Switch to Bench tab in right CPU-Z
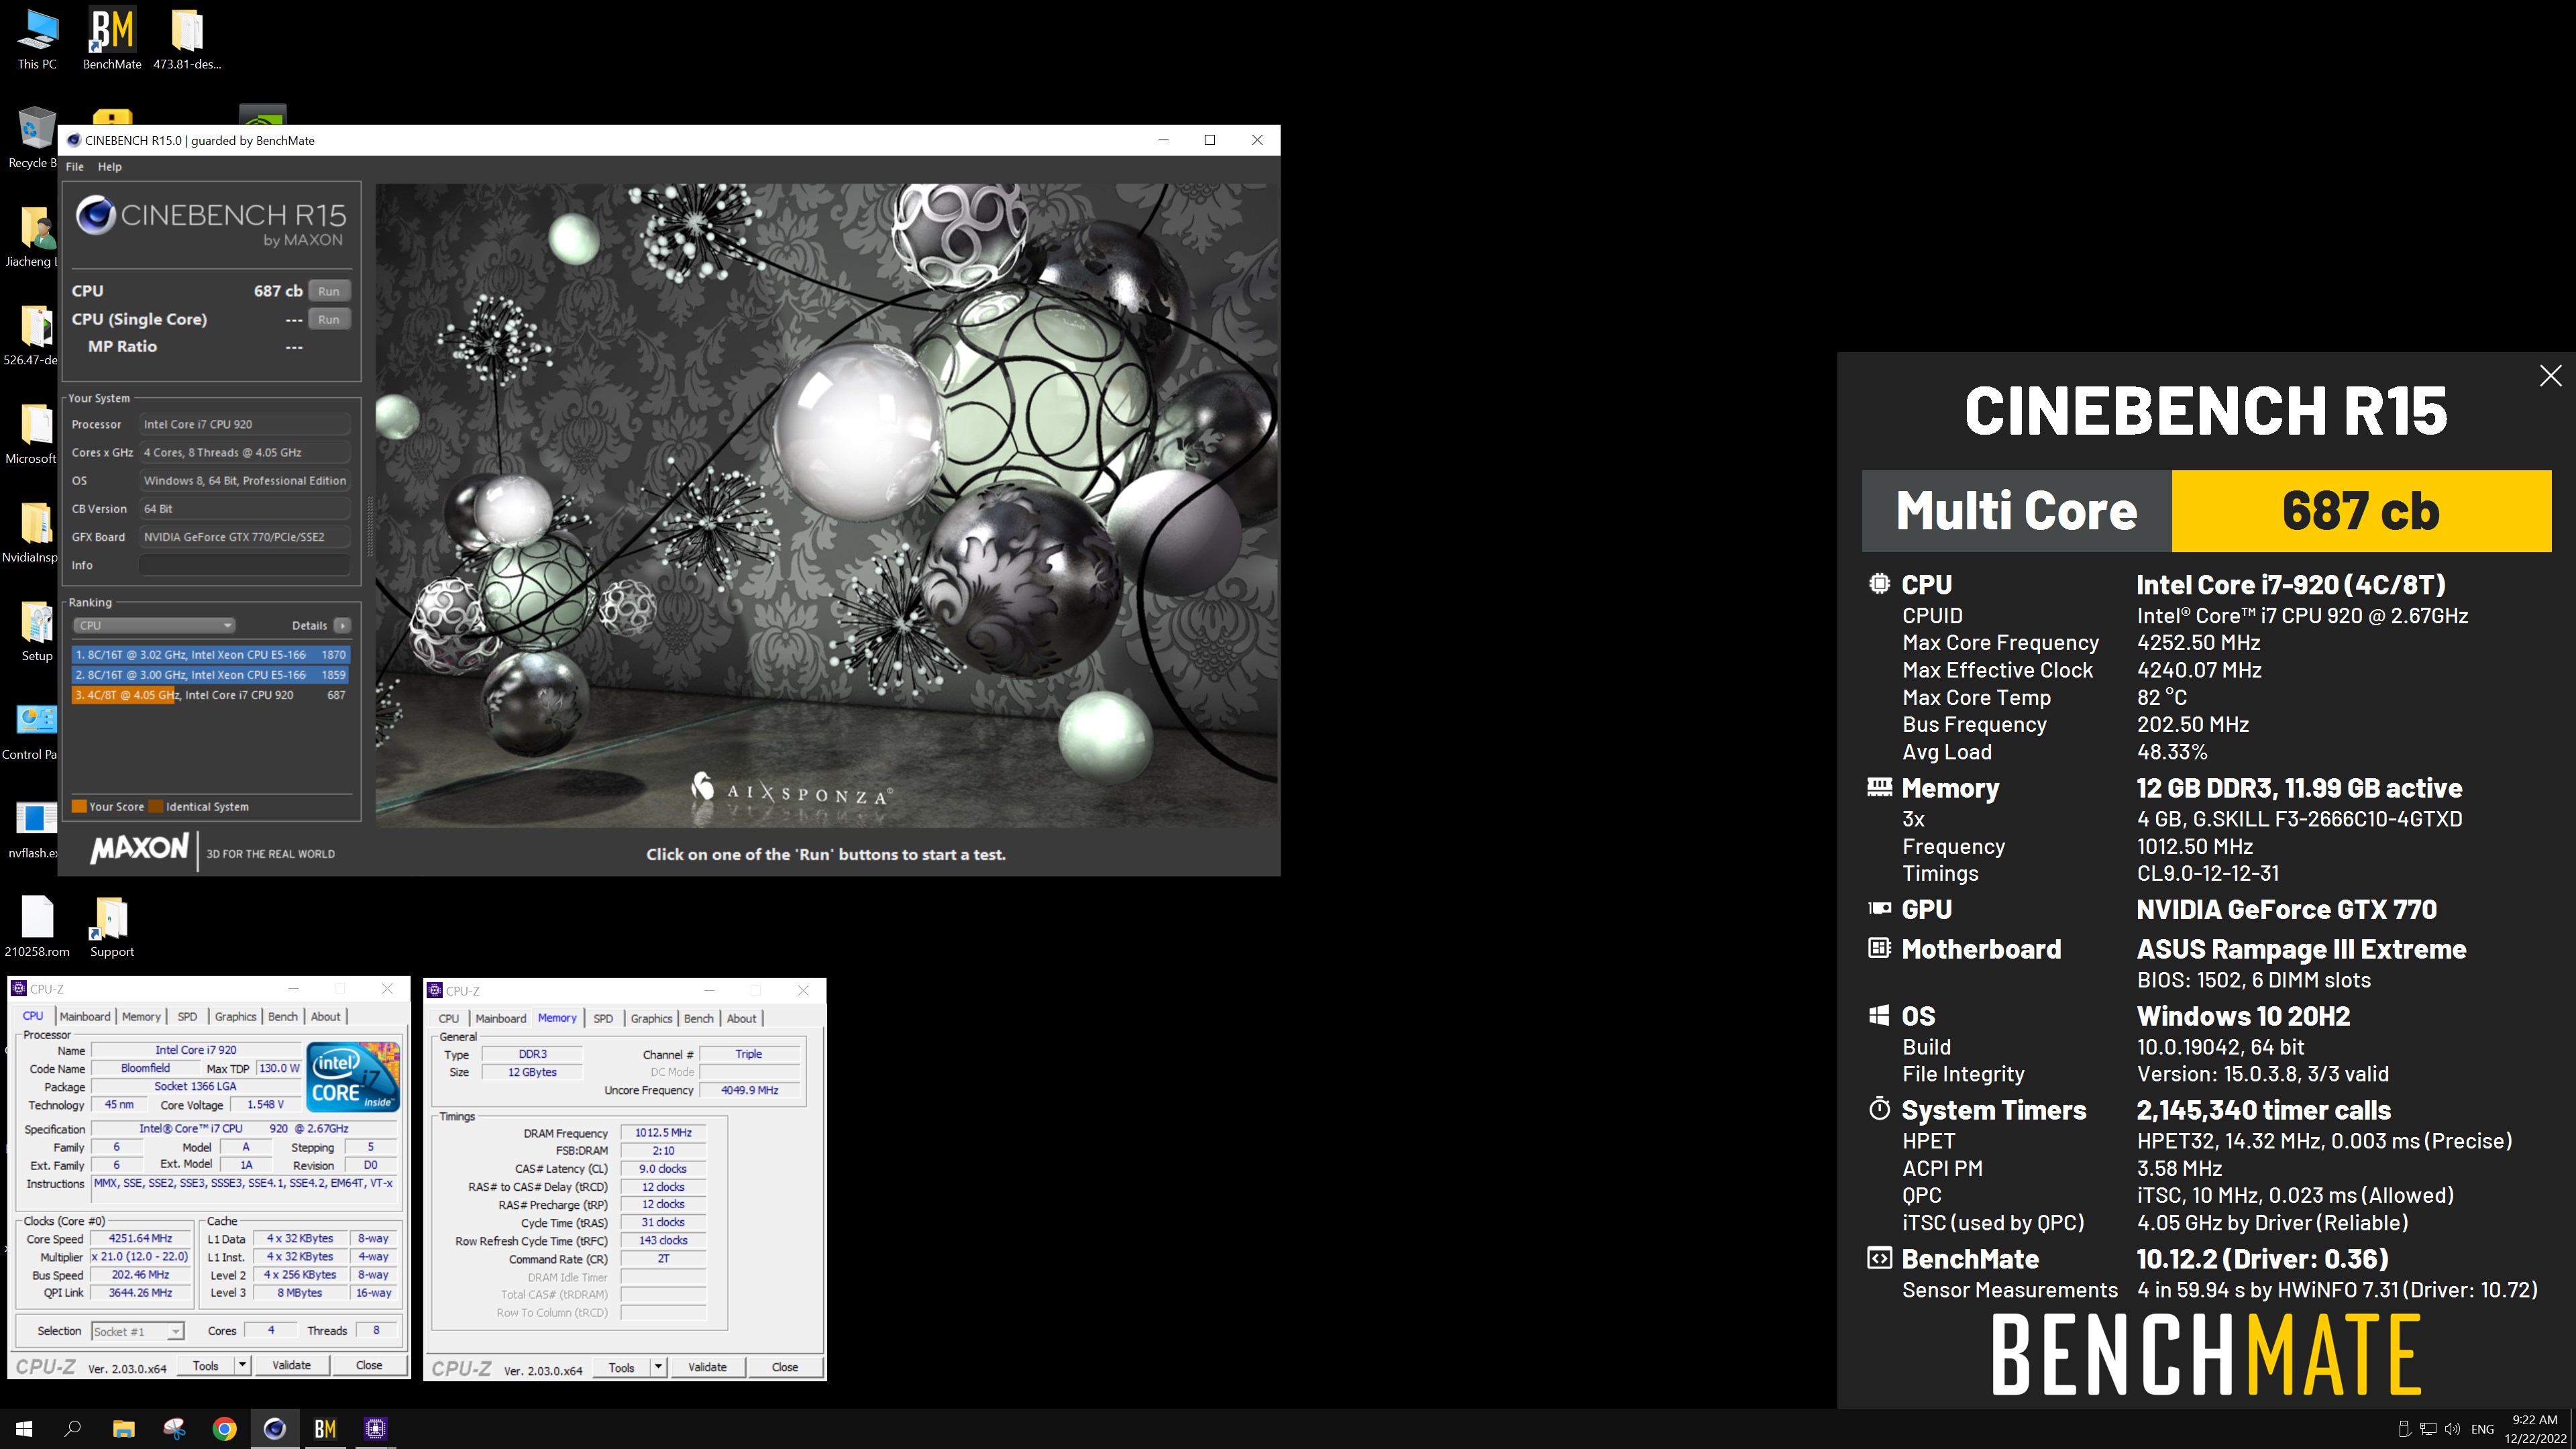This screenshot has width=2576, height=1449. pyautogui.click(x=699, y=1019)
